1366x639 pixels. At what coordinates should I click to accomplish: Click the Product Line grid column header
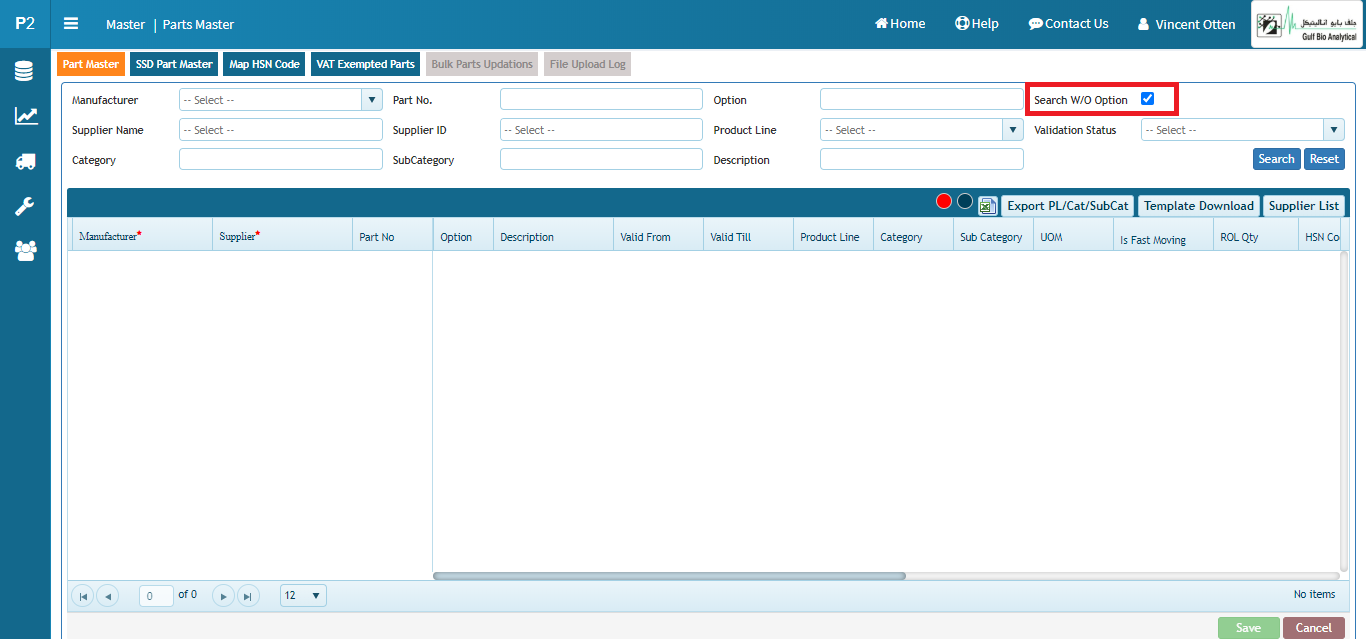click(833, 236)
